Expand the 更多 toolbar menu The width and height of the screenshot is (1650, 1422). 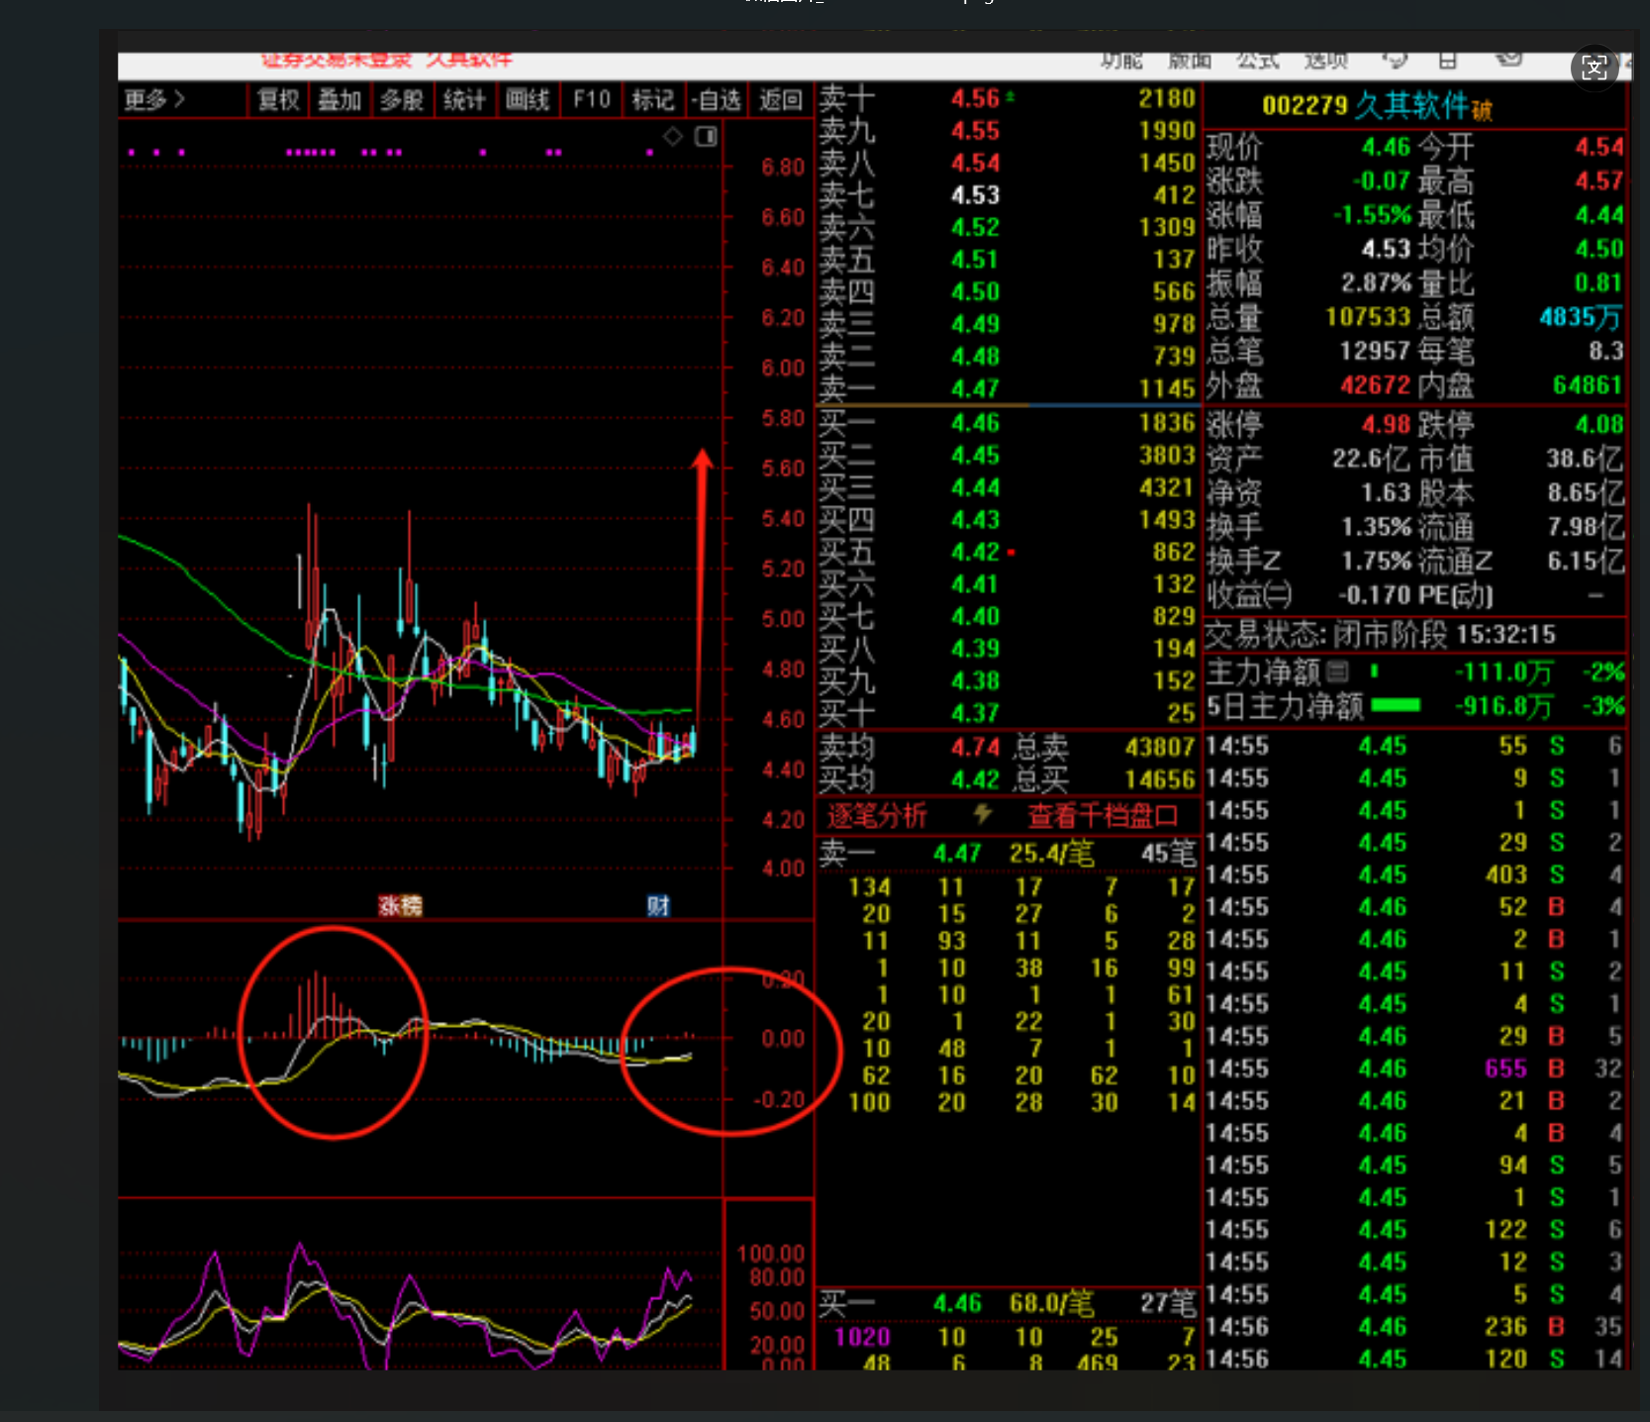[x=155, y=100]
